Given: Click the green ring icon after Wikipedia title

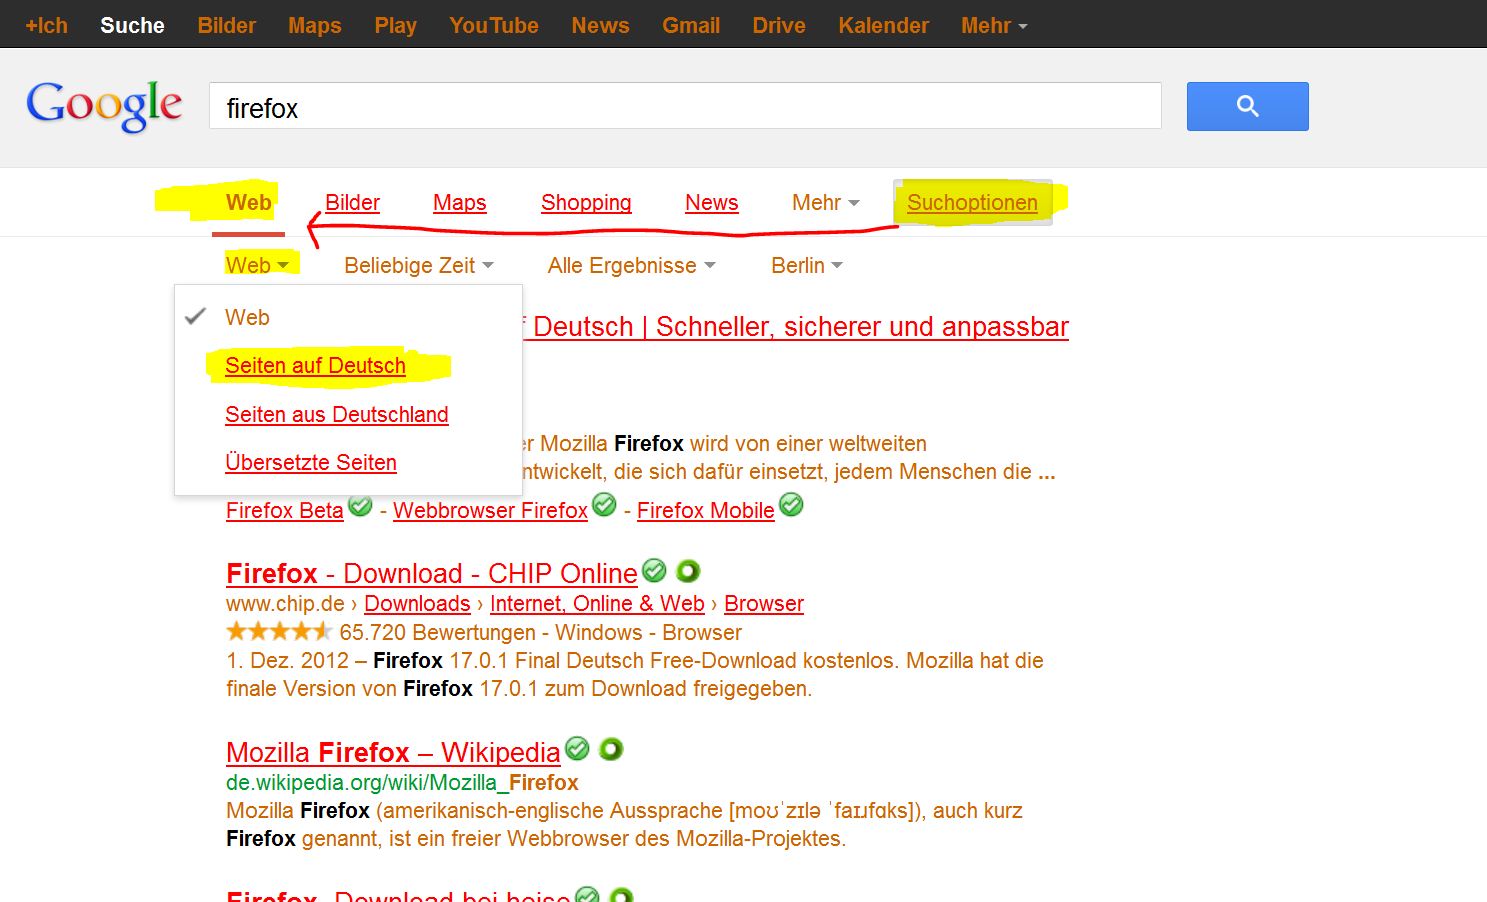Looking at the screenshot, I should point(611,748).
